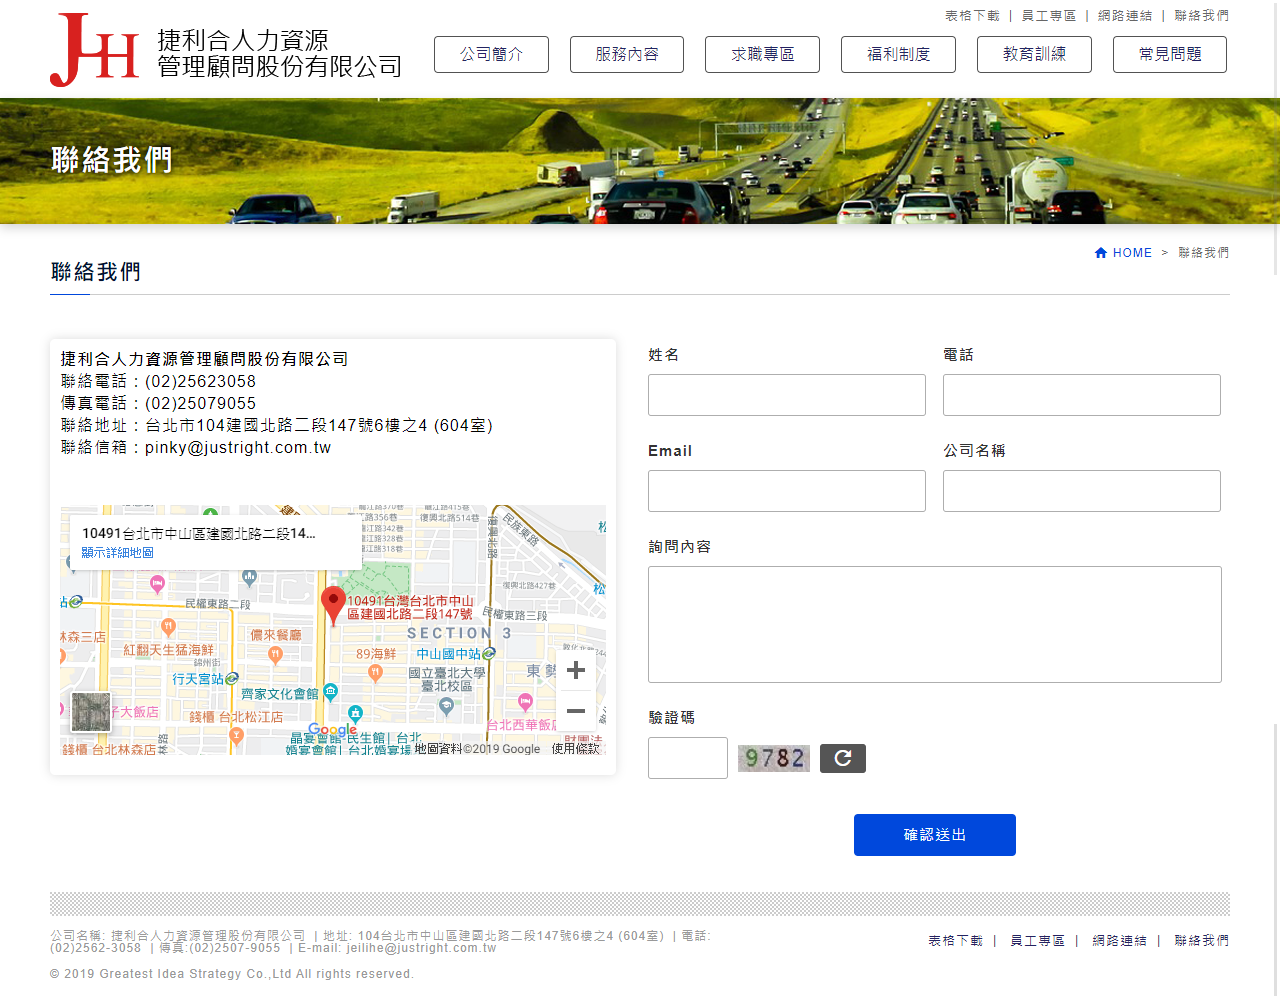Click the footer e-mail jeilihe@justright.com.tw
The height and width of the screenshot is (1005, 1280).
point(421,948)
